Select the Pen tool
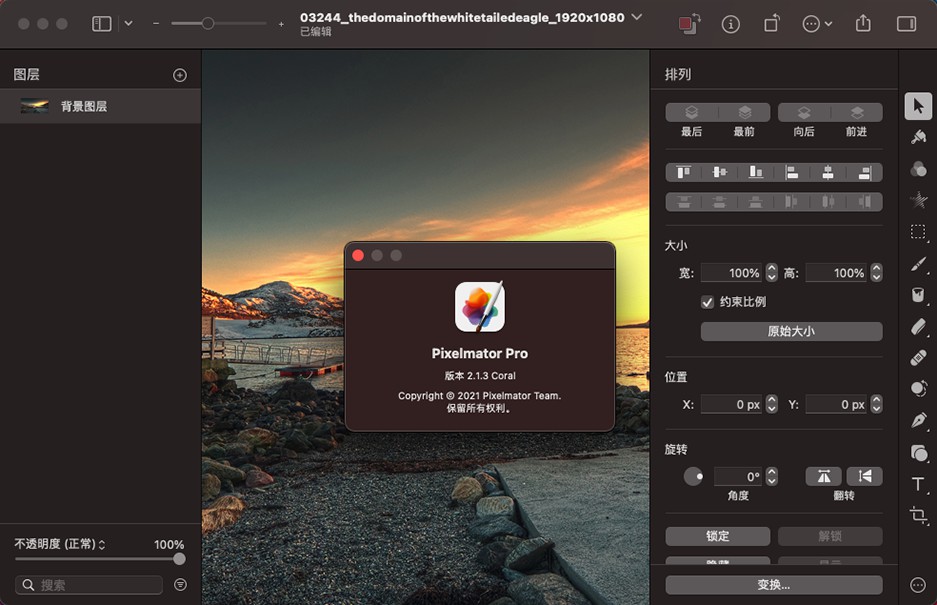937x605 pixels. (x=918, y=420)
